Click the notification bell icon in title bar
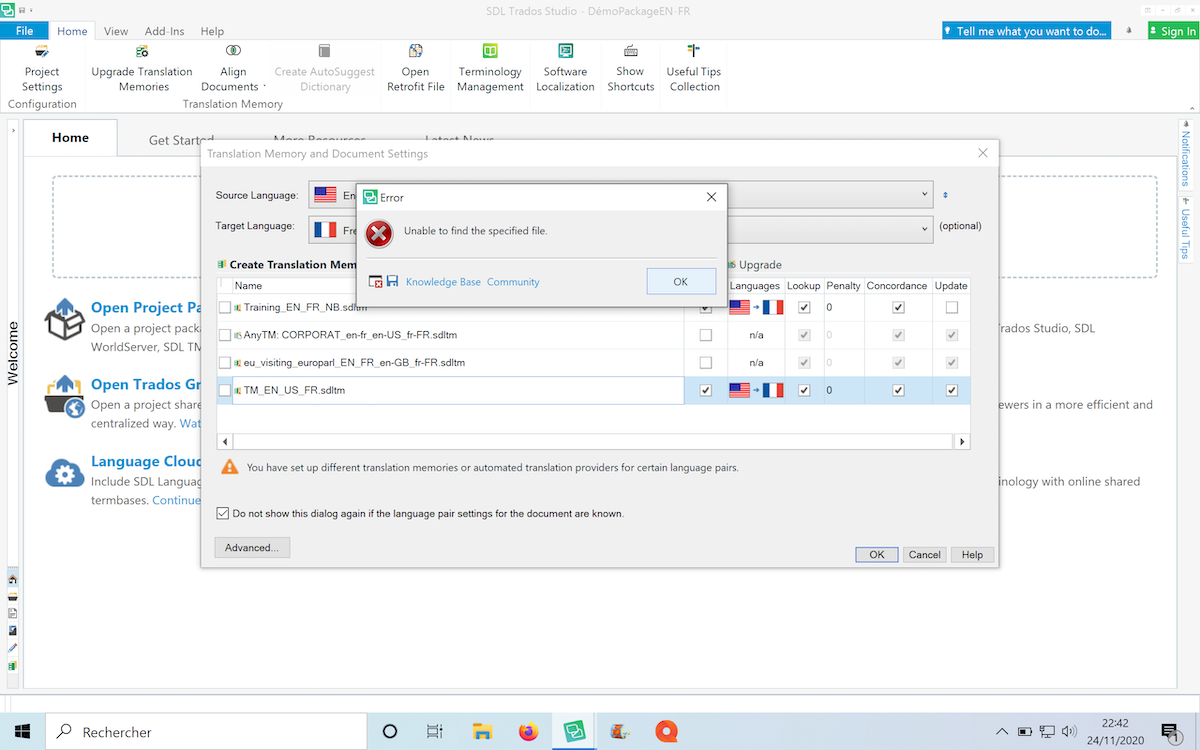This screenshot has width=1200, height=750. click(1129, 31)
